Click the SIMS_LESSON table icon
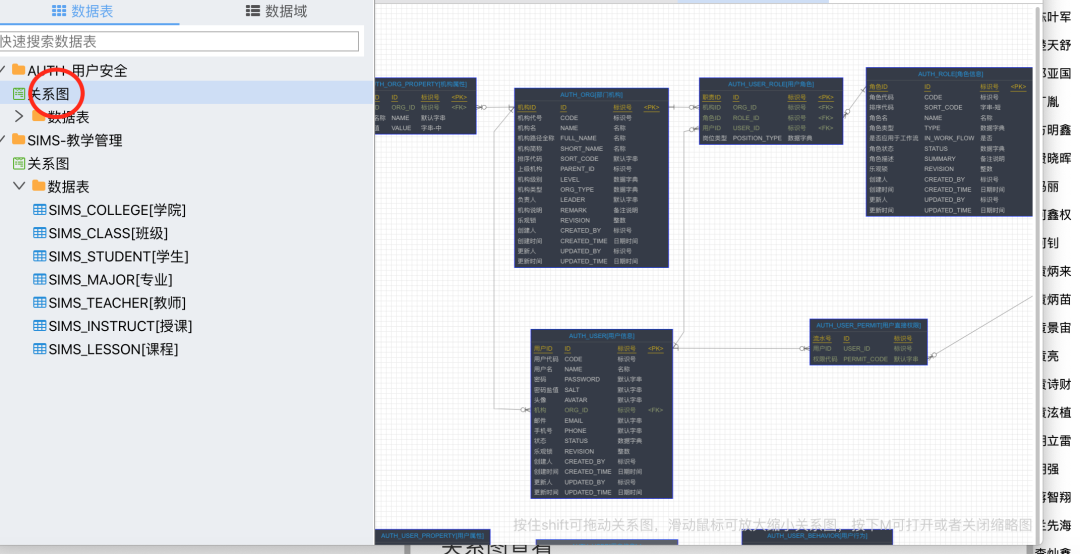 [x=40, y=349]
